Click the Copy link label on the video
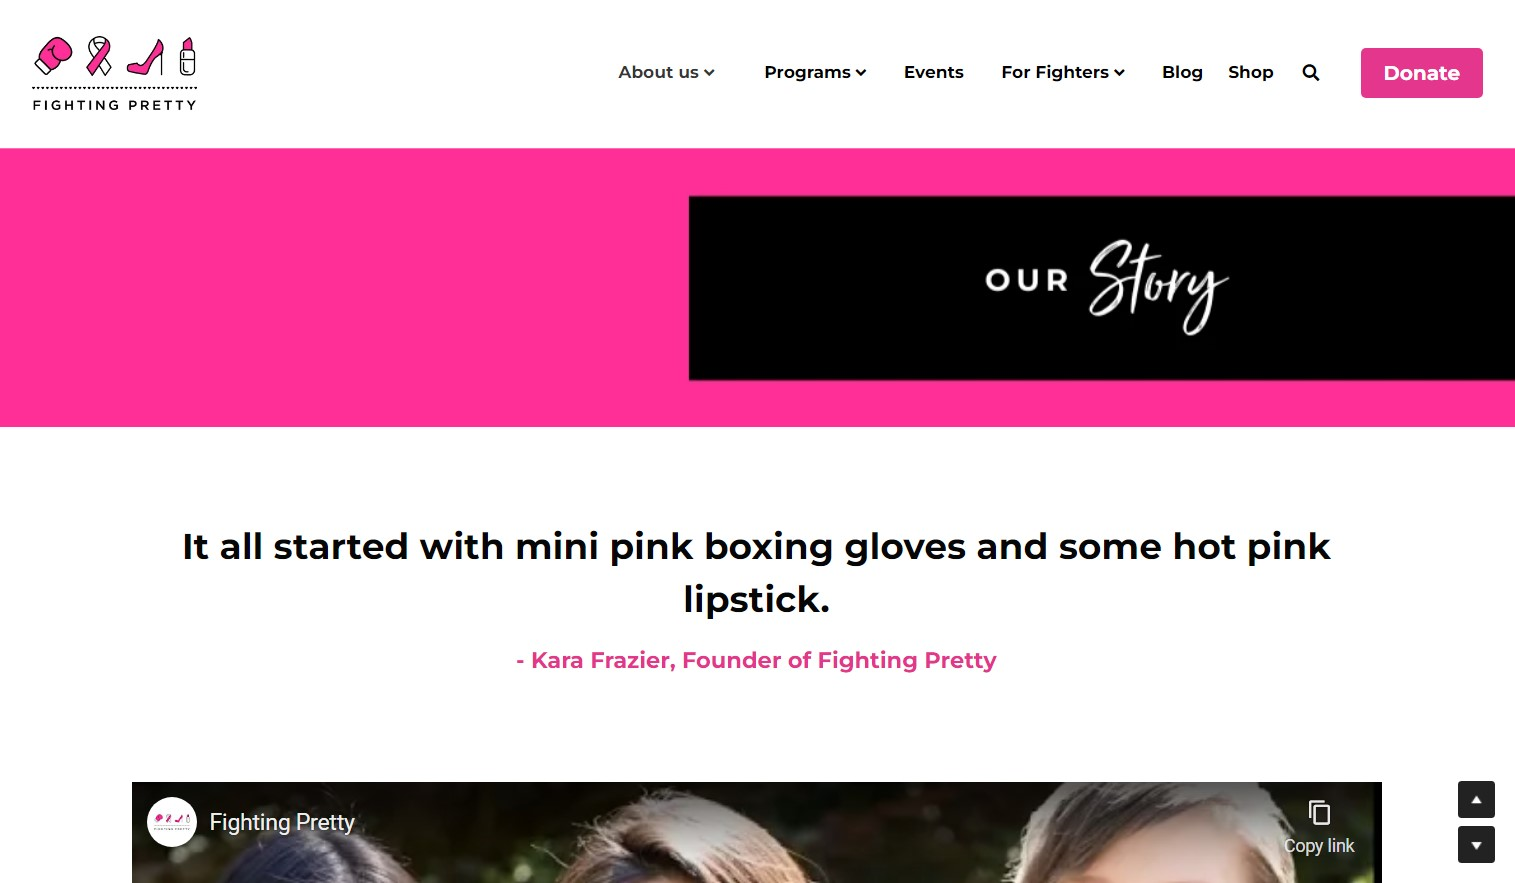Screen dimensions: 1515x883 [x=1318, y=845]
